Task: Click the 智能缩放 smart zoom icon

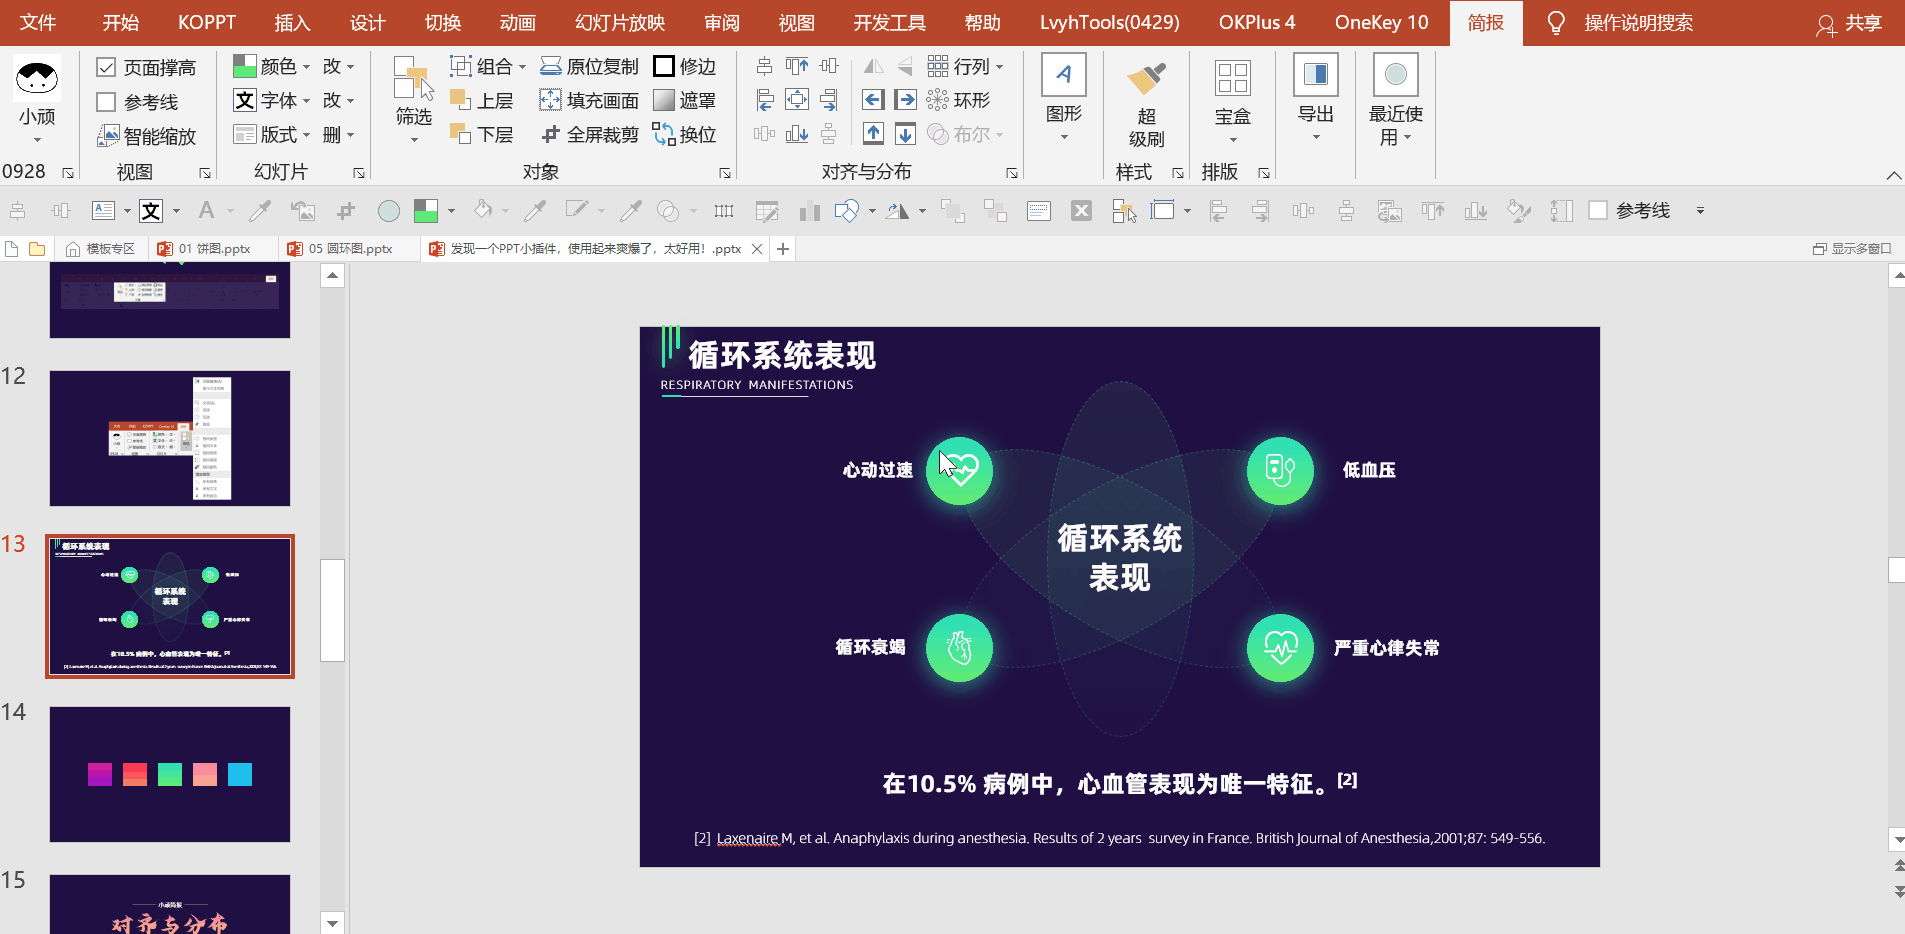Action: 108,136
